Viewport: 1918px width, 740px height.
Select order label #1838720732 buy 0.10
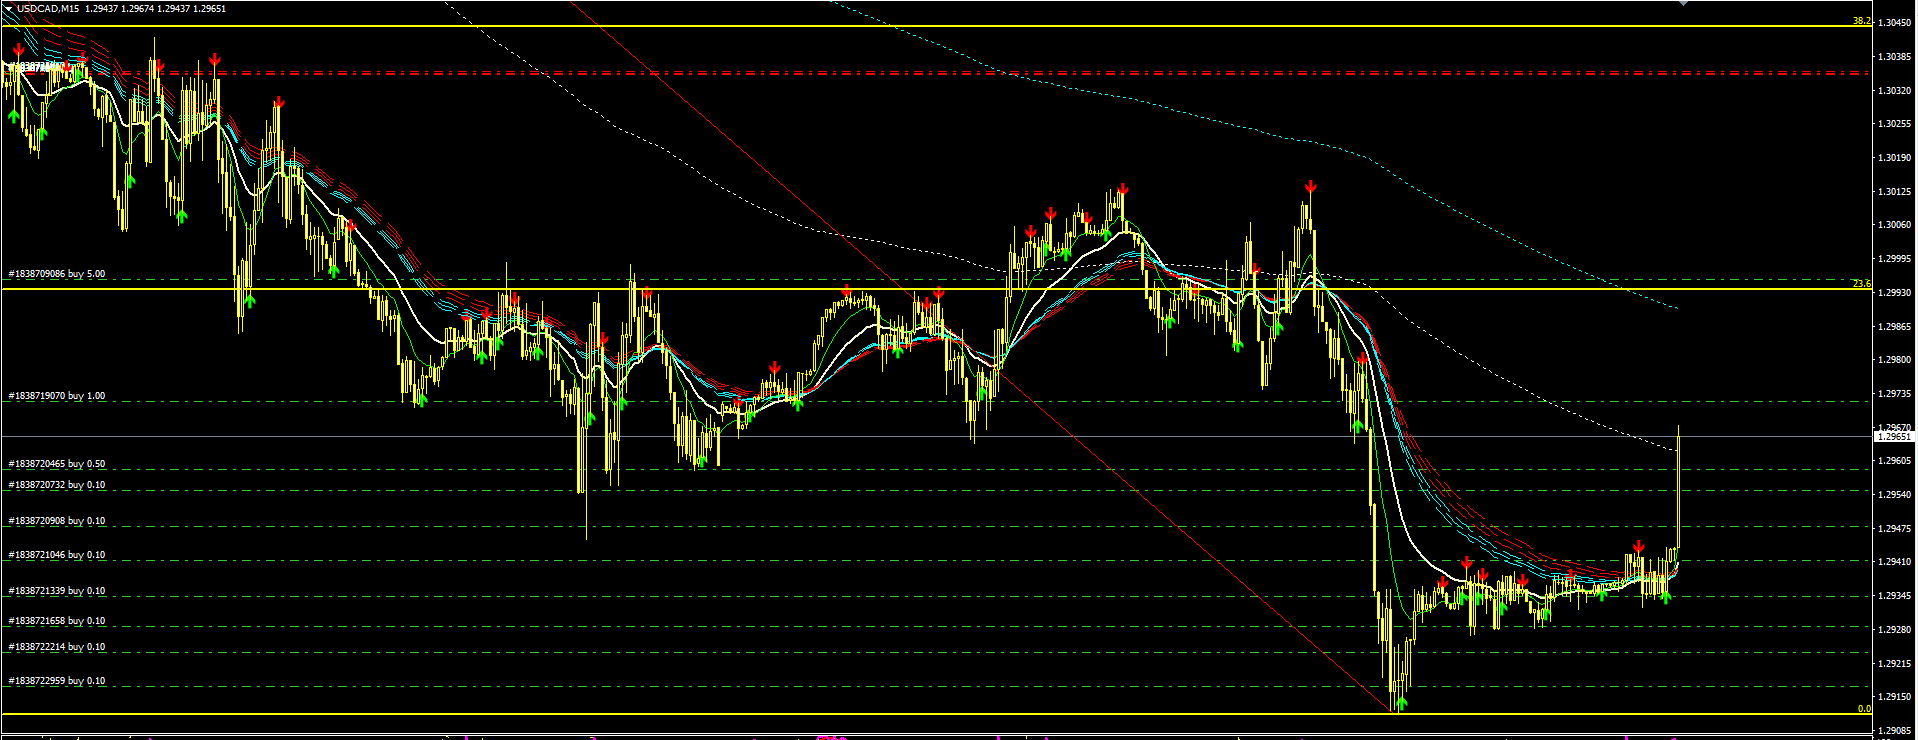[x=57, y=485]
